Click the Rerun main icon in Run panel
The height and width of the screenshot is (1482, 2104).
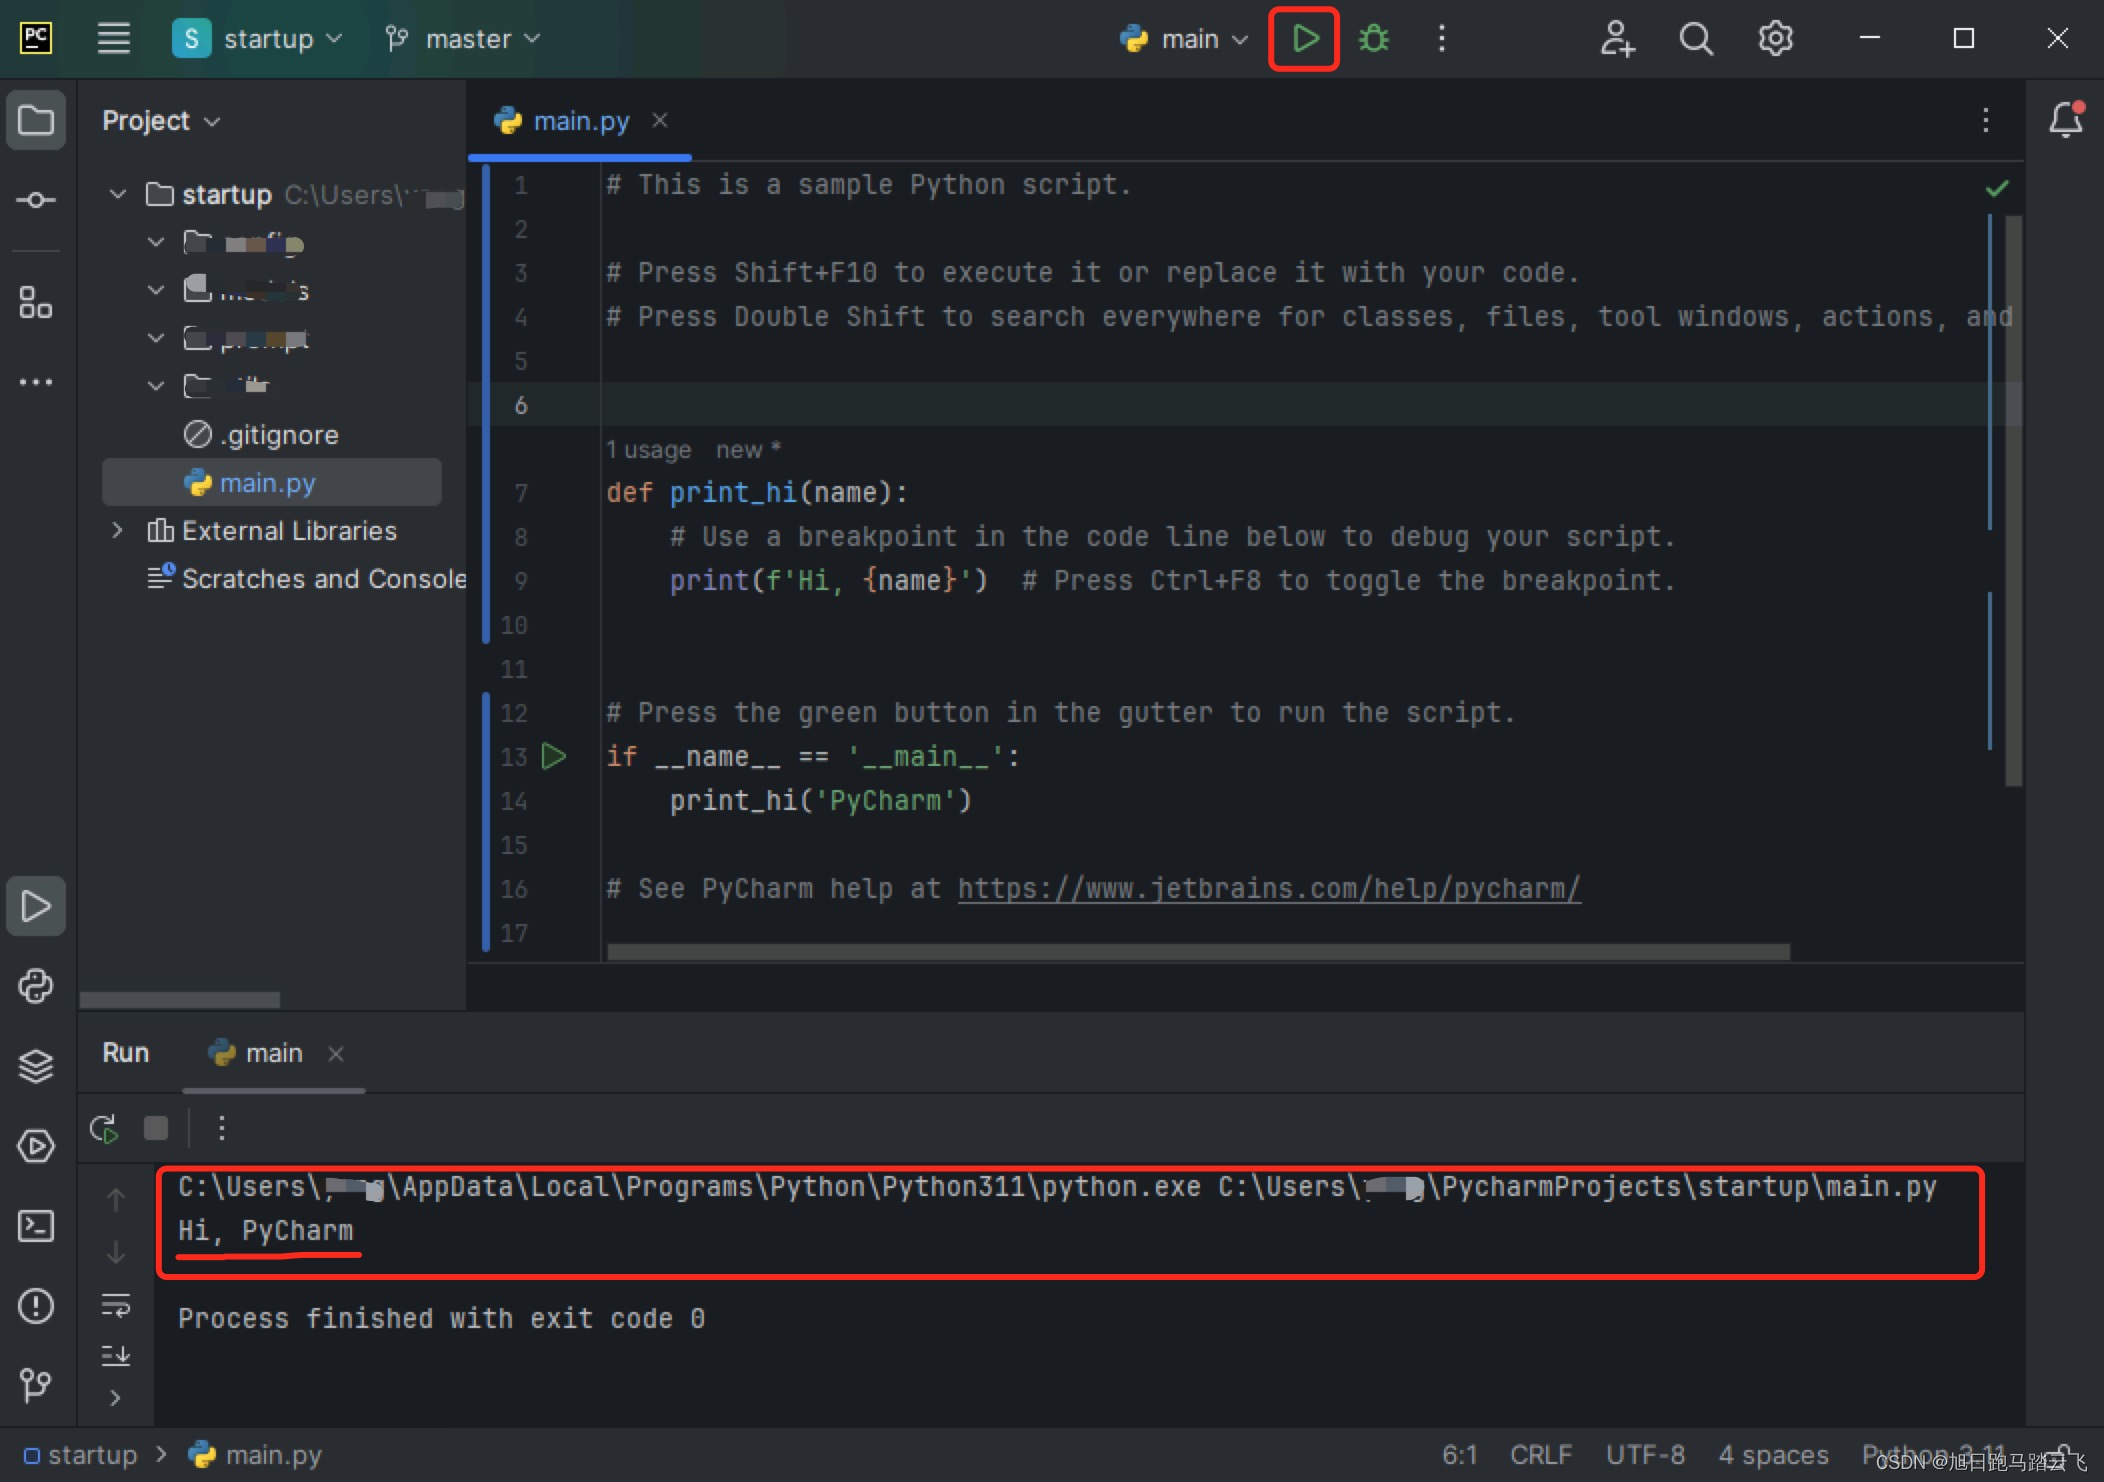[104, 1129]
